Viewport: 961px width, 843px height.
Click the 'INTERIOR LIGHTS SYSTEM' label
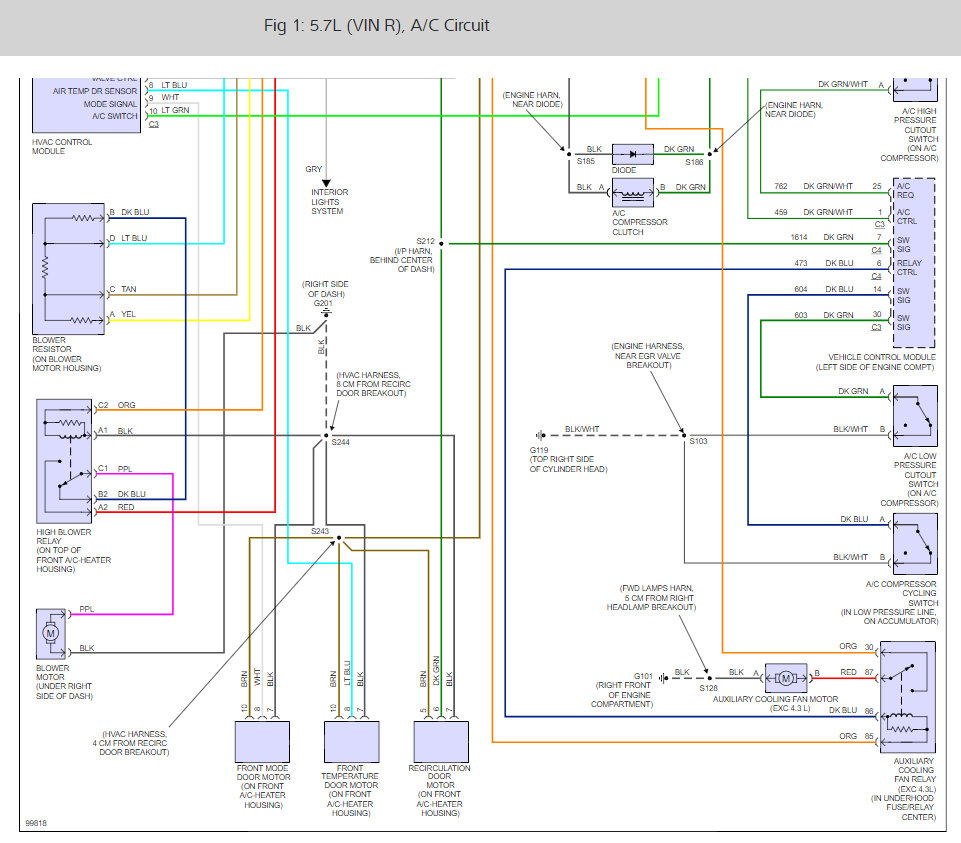[x=329, y=202]
